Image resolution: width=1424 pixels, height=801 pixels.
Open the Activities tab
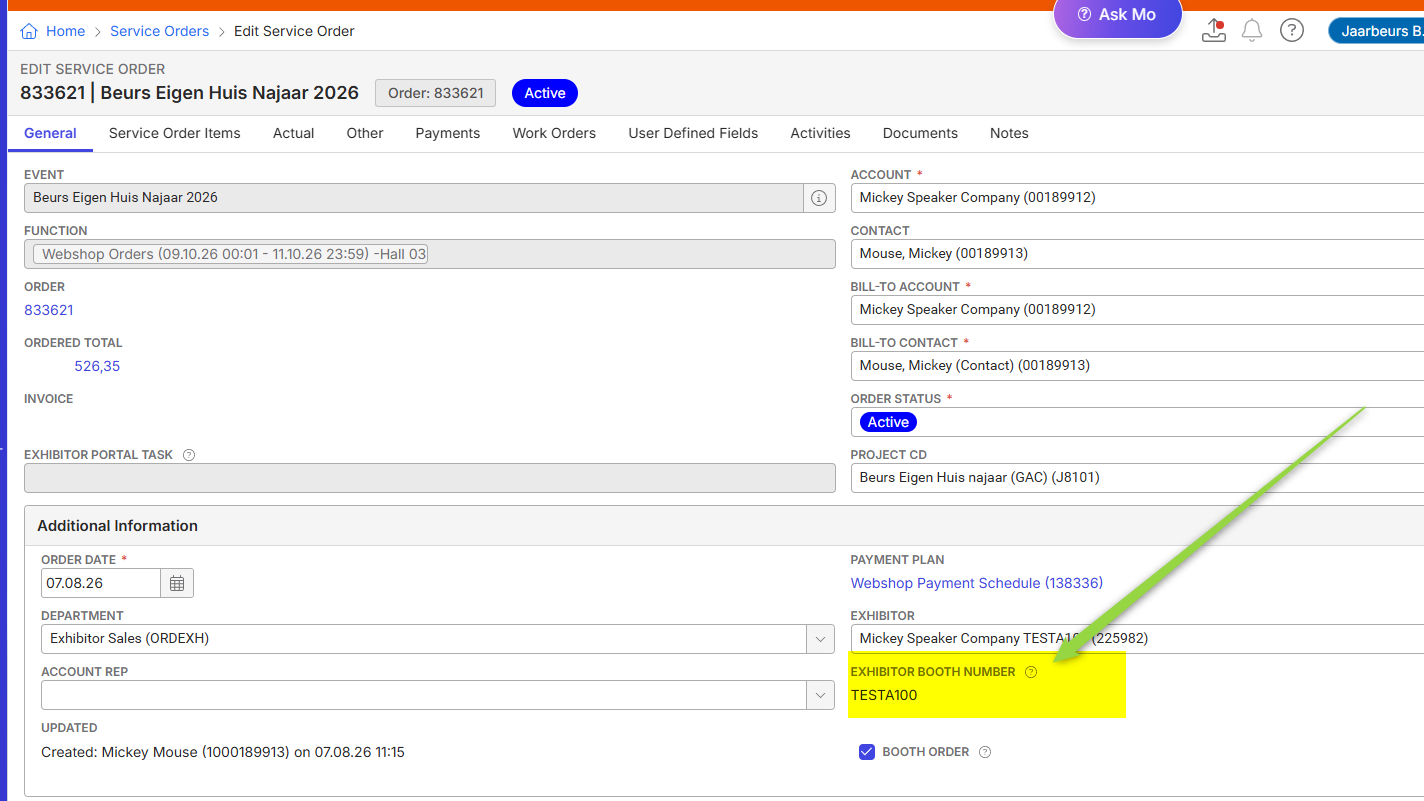(x=820, y=133)
